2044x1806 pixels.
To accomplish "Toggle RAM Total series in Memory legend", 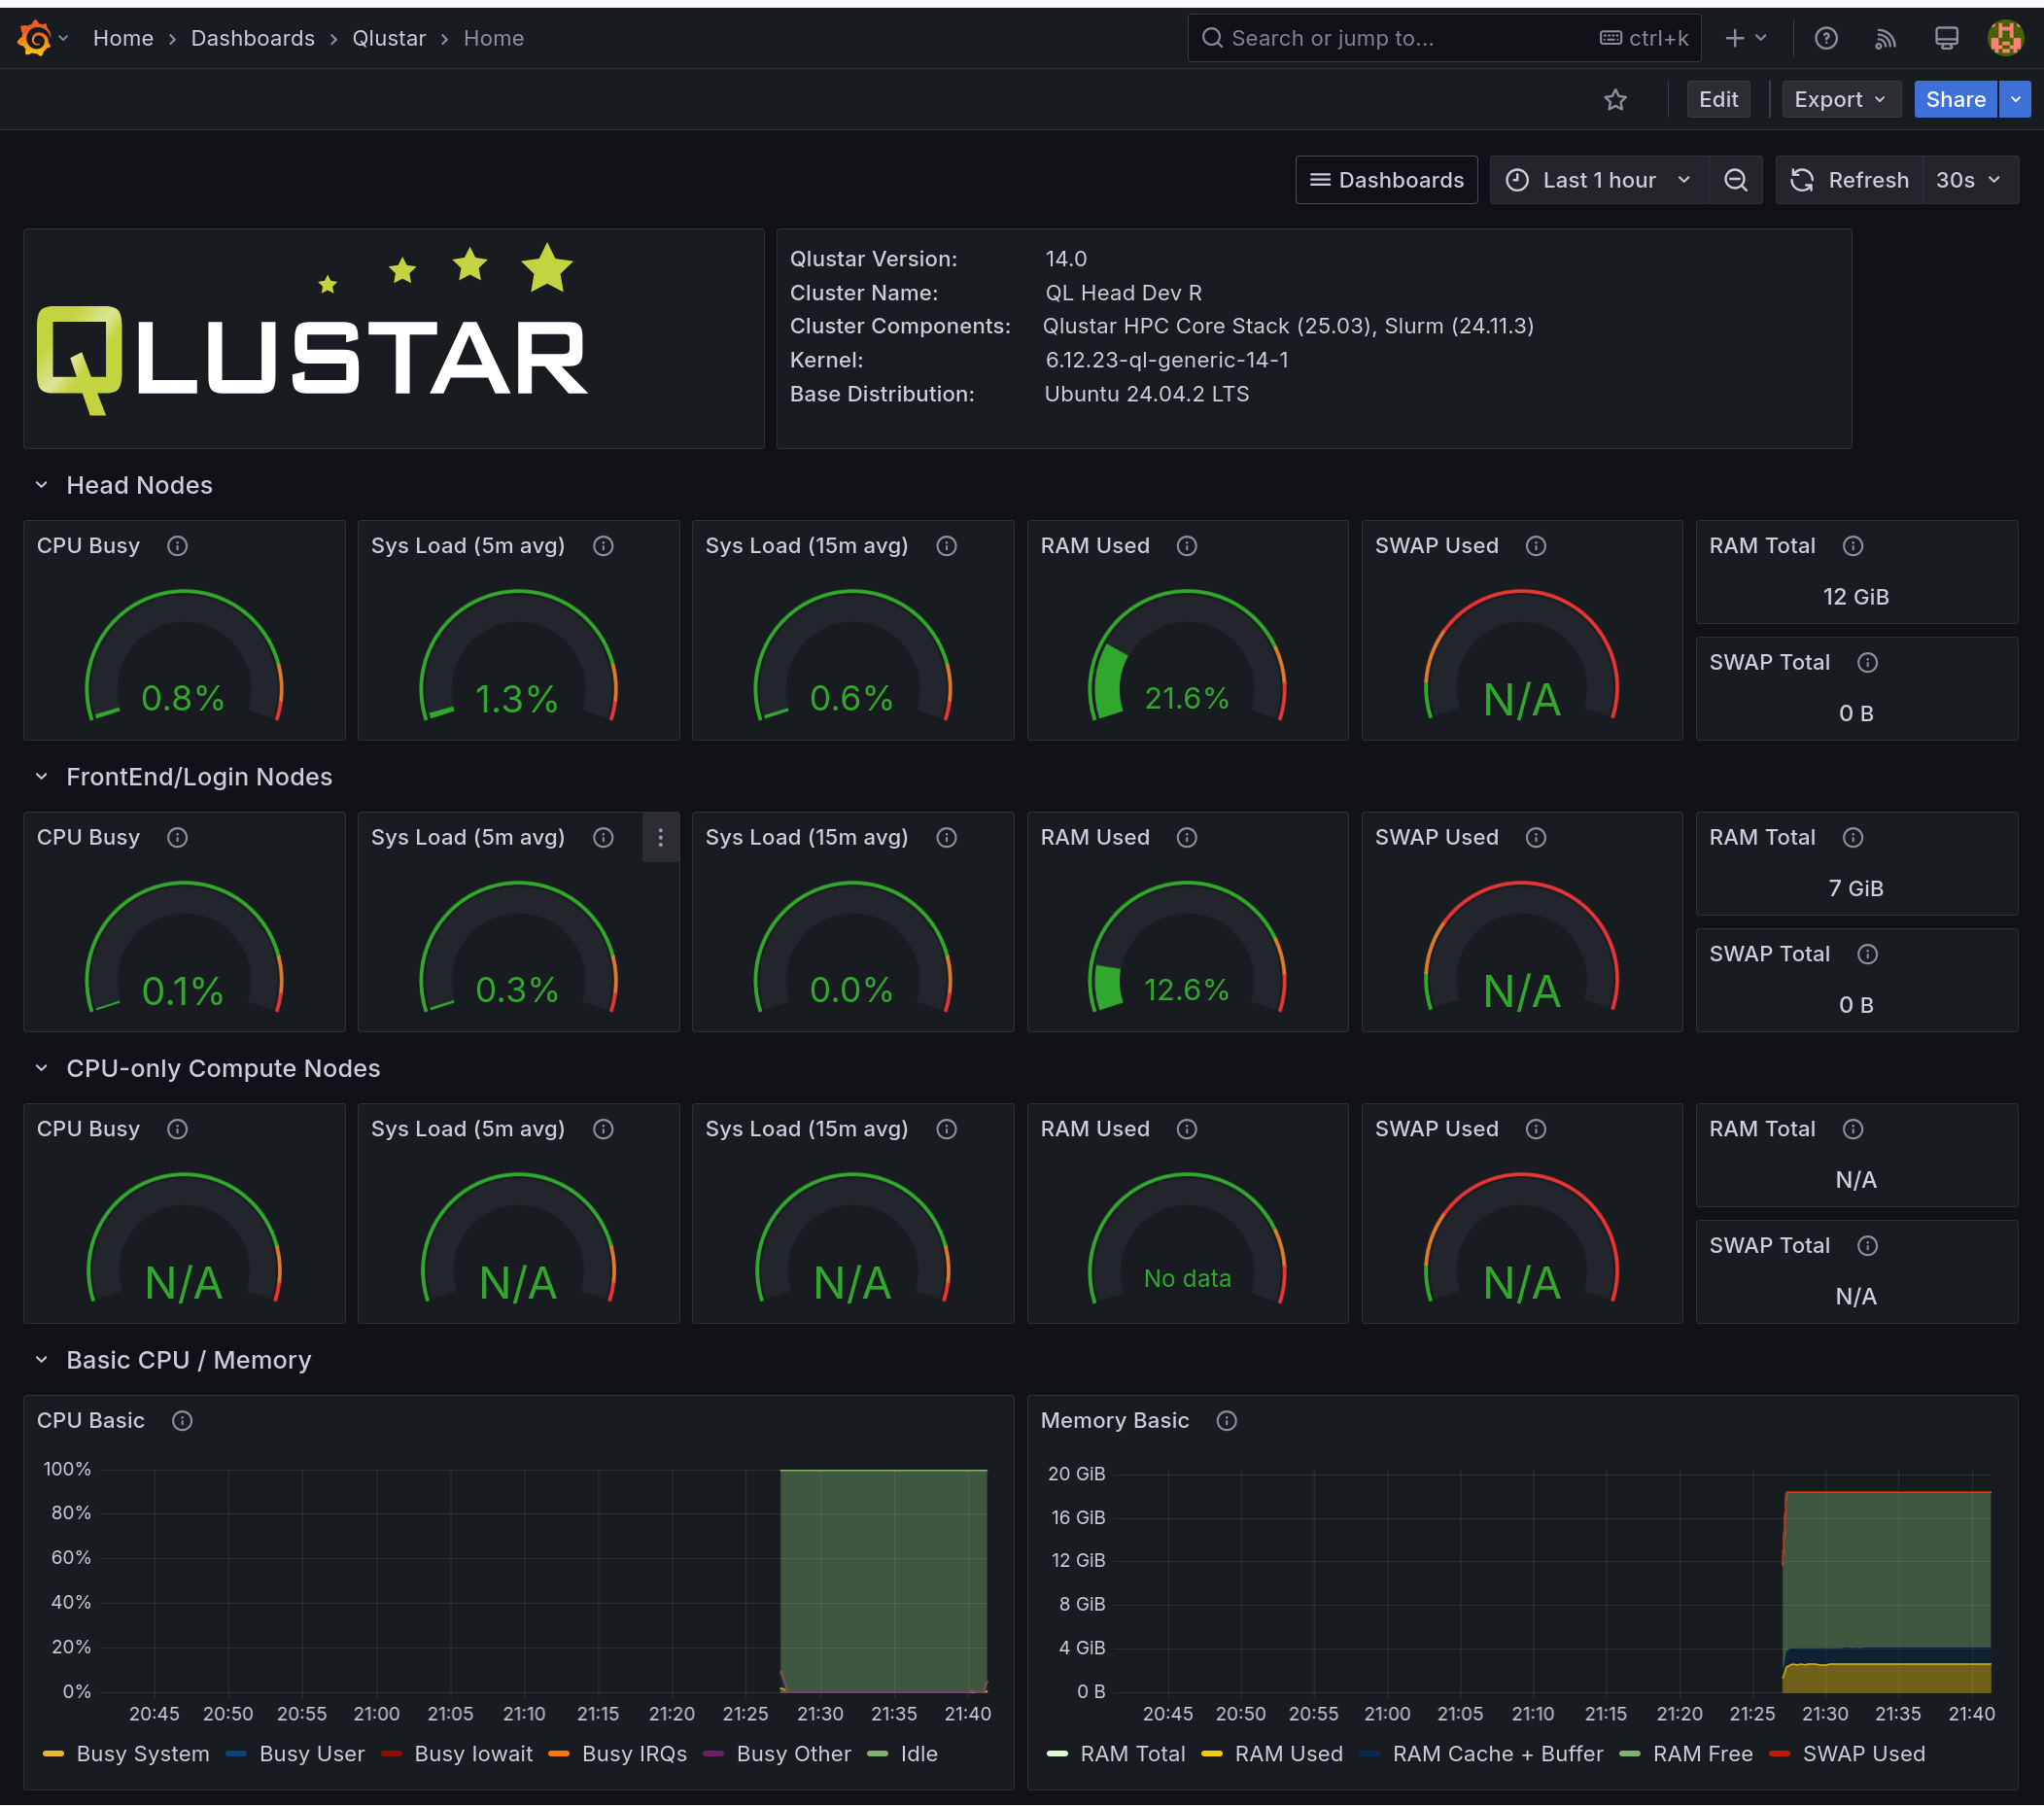I will [x=1132, y=1754].
